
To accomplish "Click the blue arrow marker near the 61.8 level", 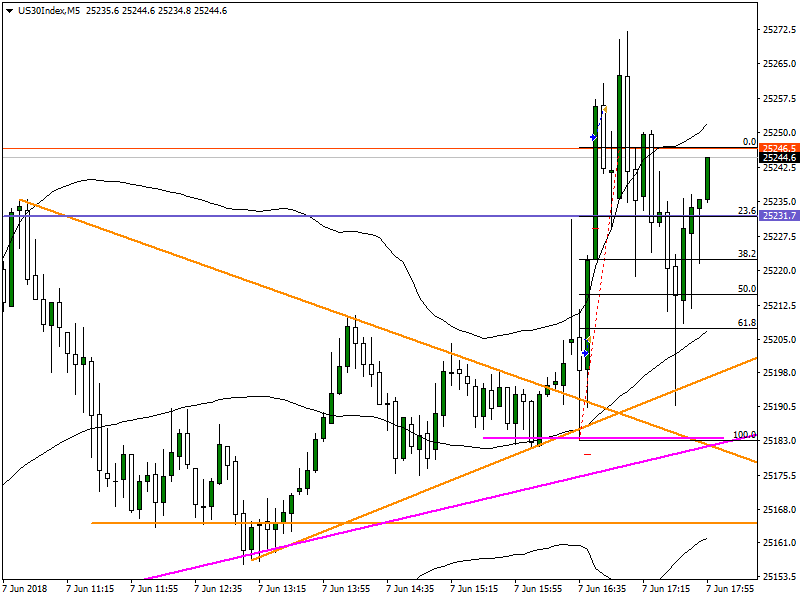I will 585,353.
